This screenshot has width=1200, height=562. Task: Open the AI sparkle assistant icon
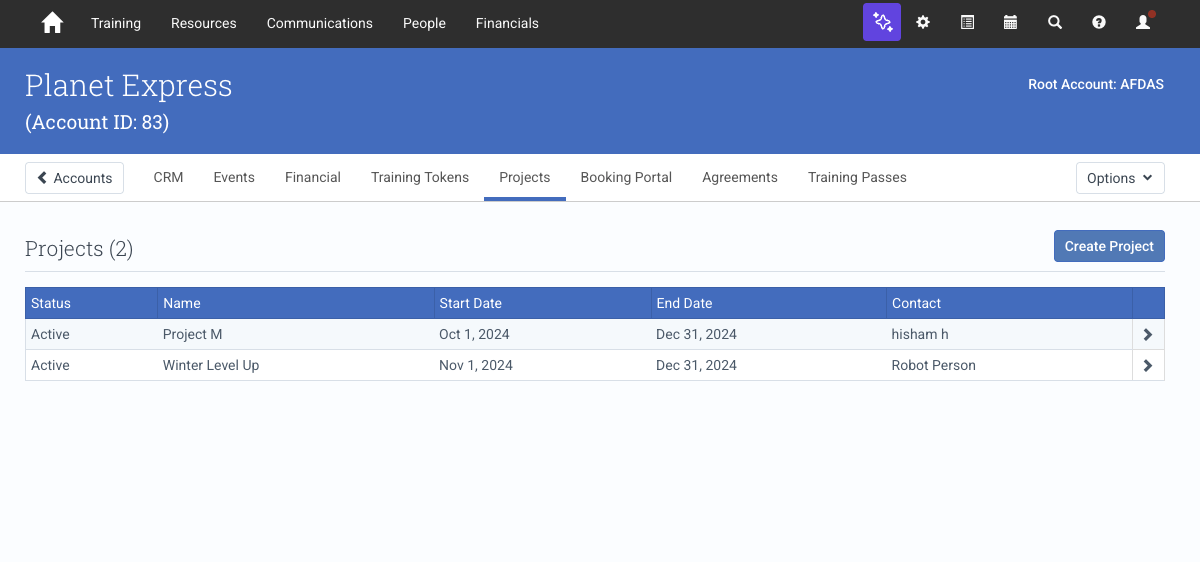(x=882, y=22)
